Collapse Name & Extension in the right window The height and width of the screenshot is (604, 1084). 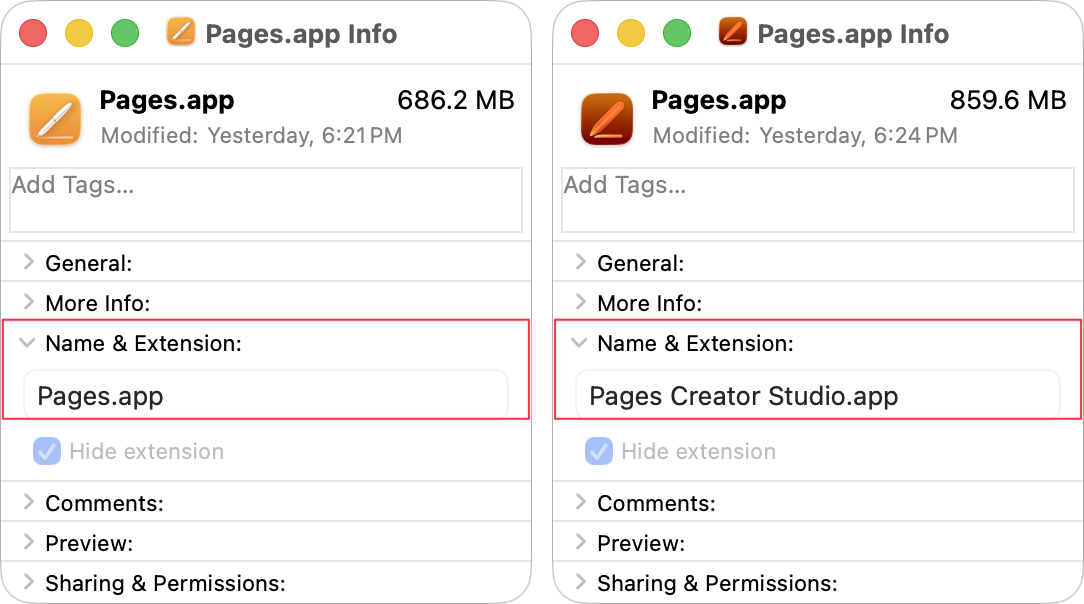pyautogui.click(x=580, y=343)
